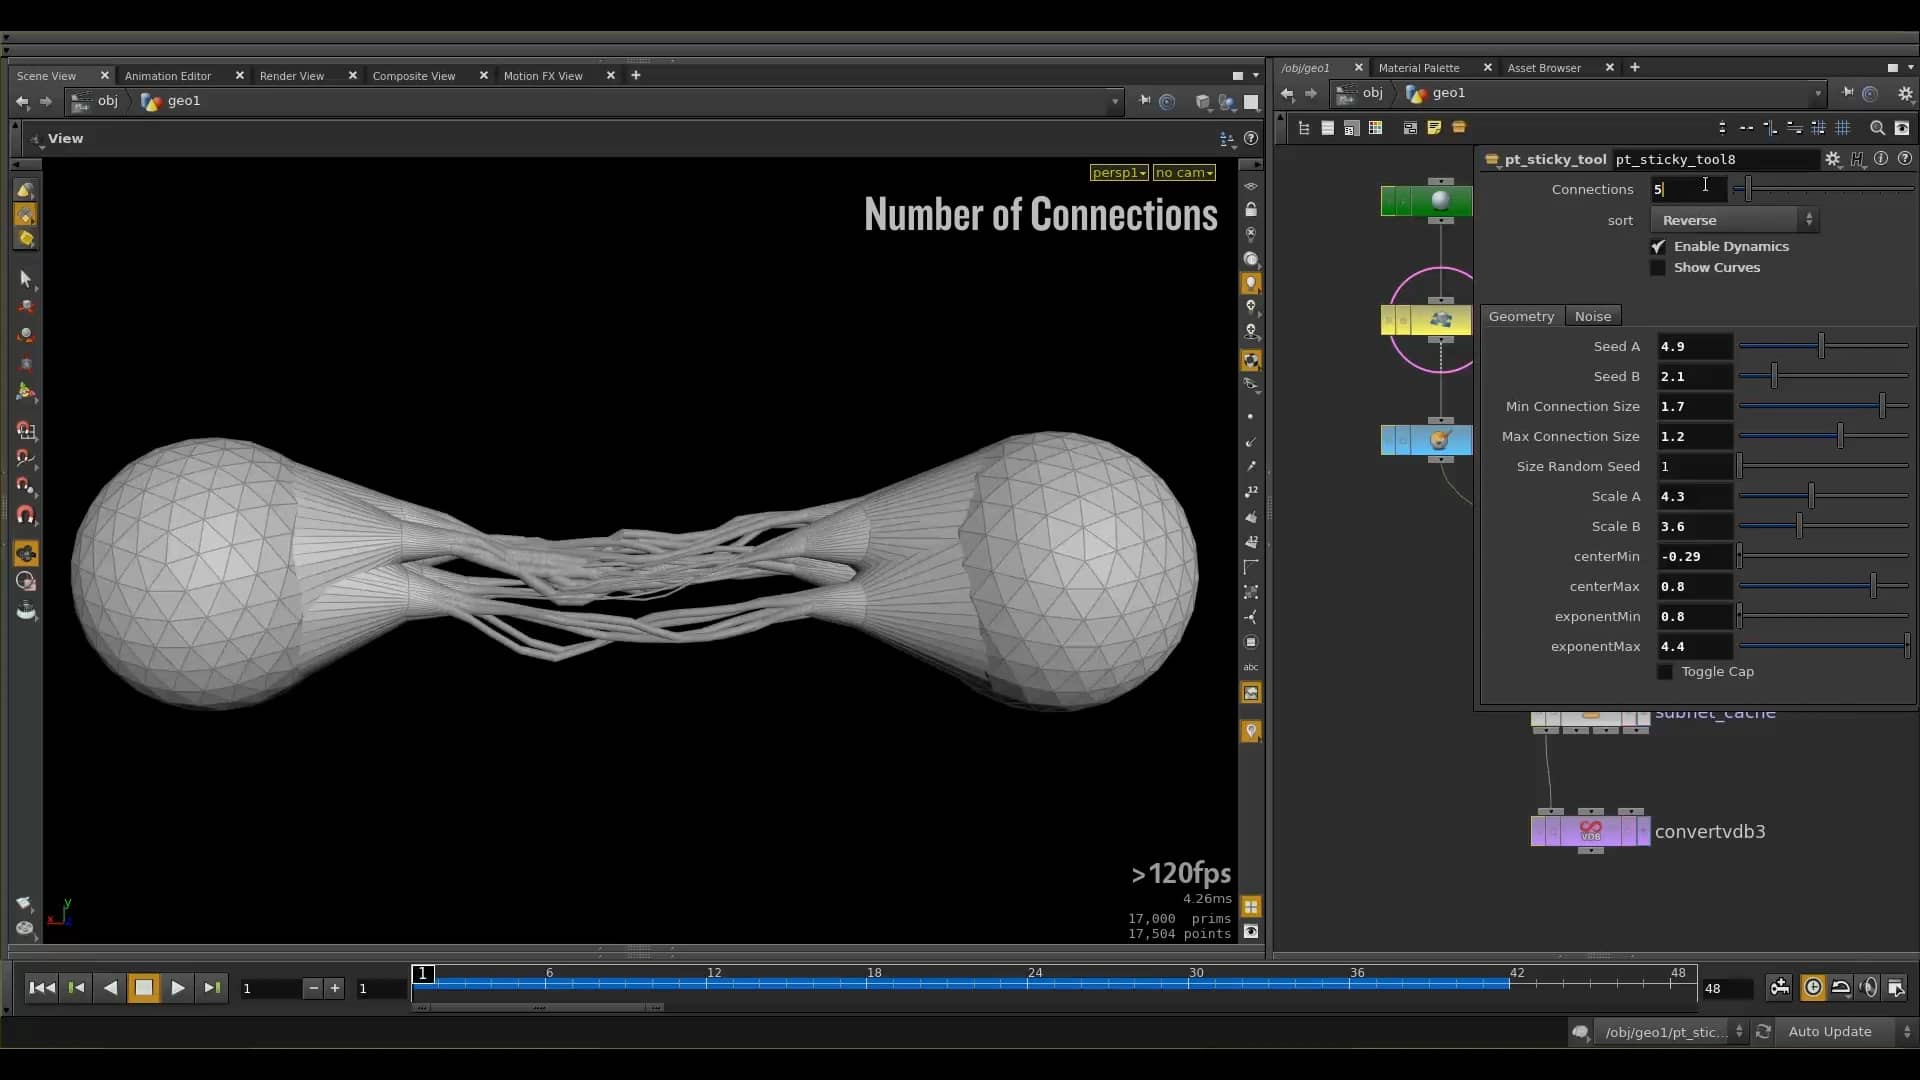Click the magnifying glass search icon in network editor
Screen dimensions: 1920x1080
[x=1878, y=128]
